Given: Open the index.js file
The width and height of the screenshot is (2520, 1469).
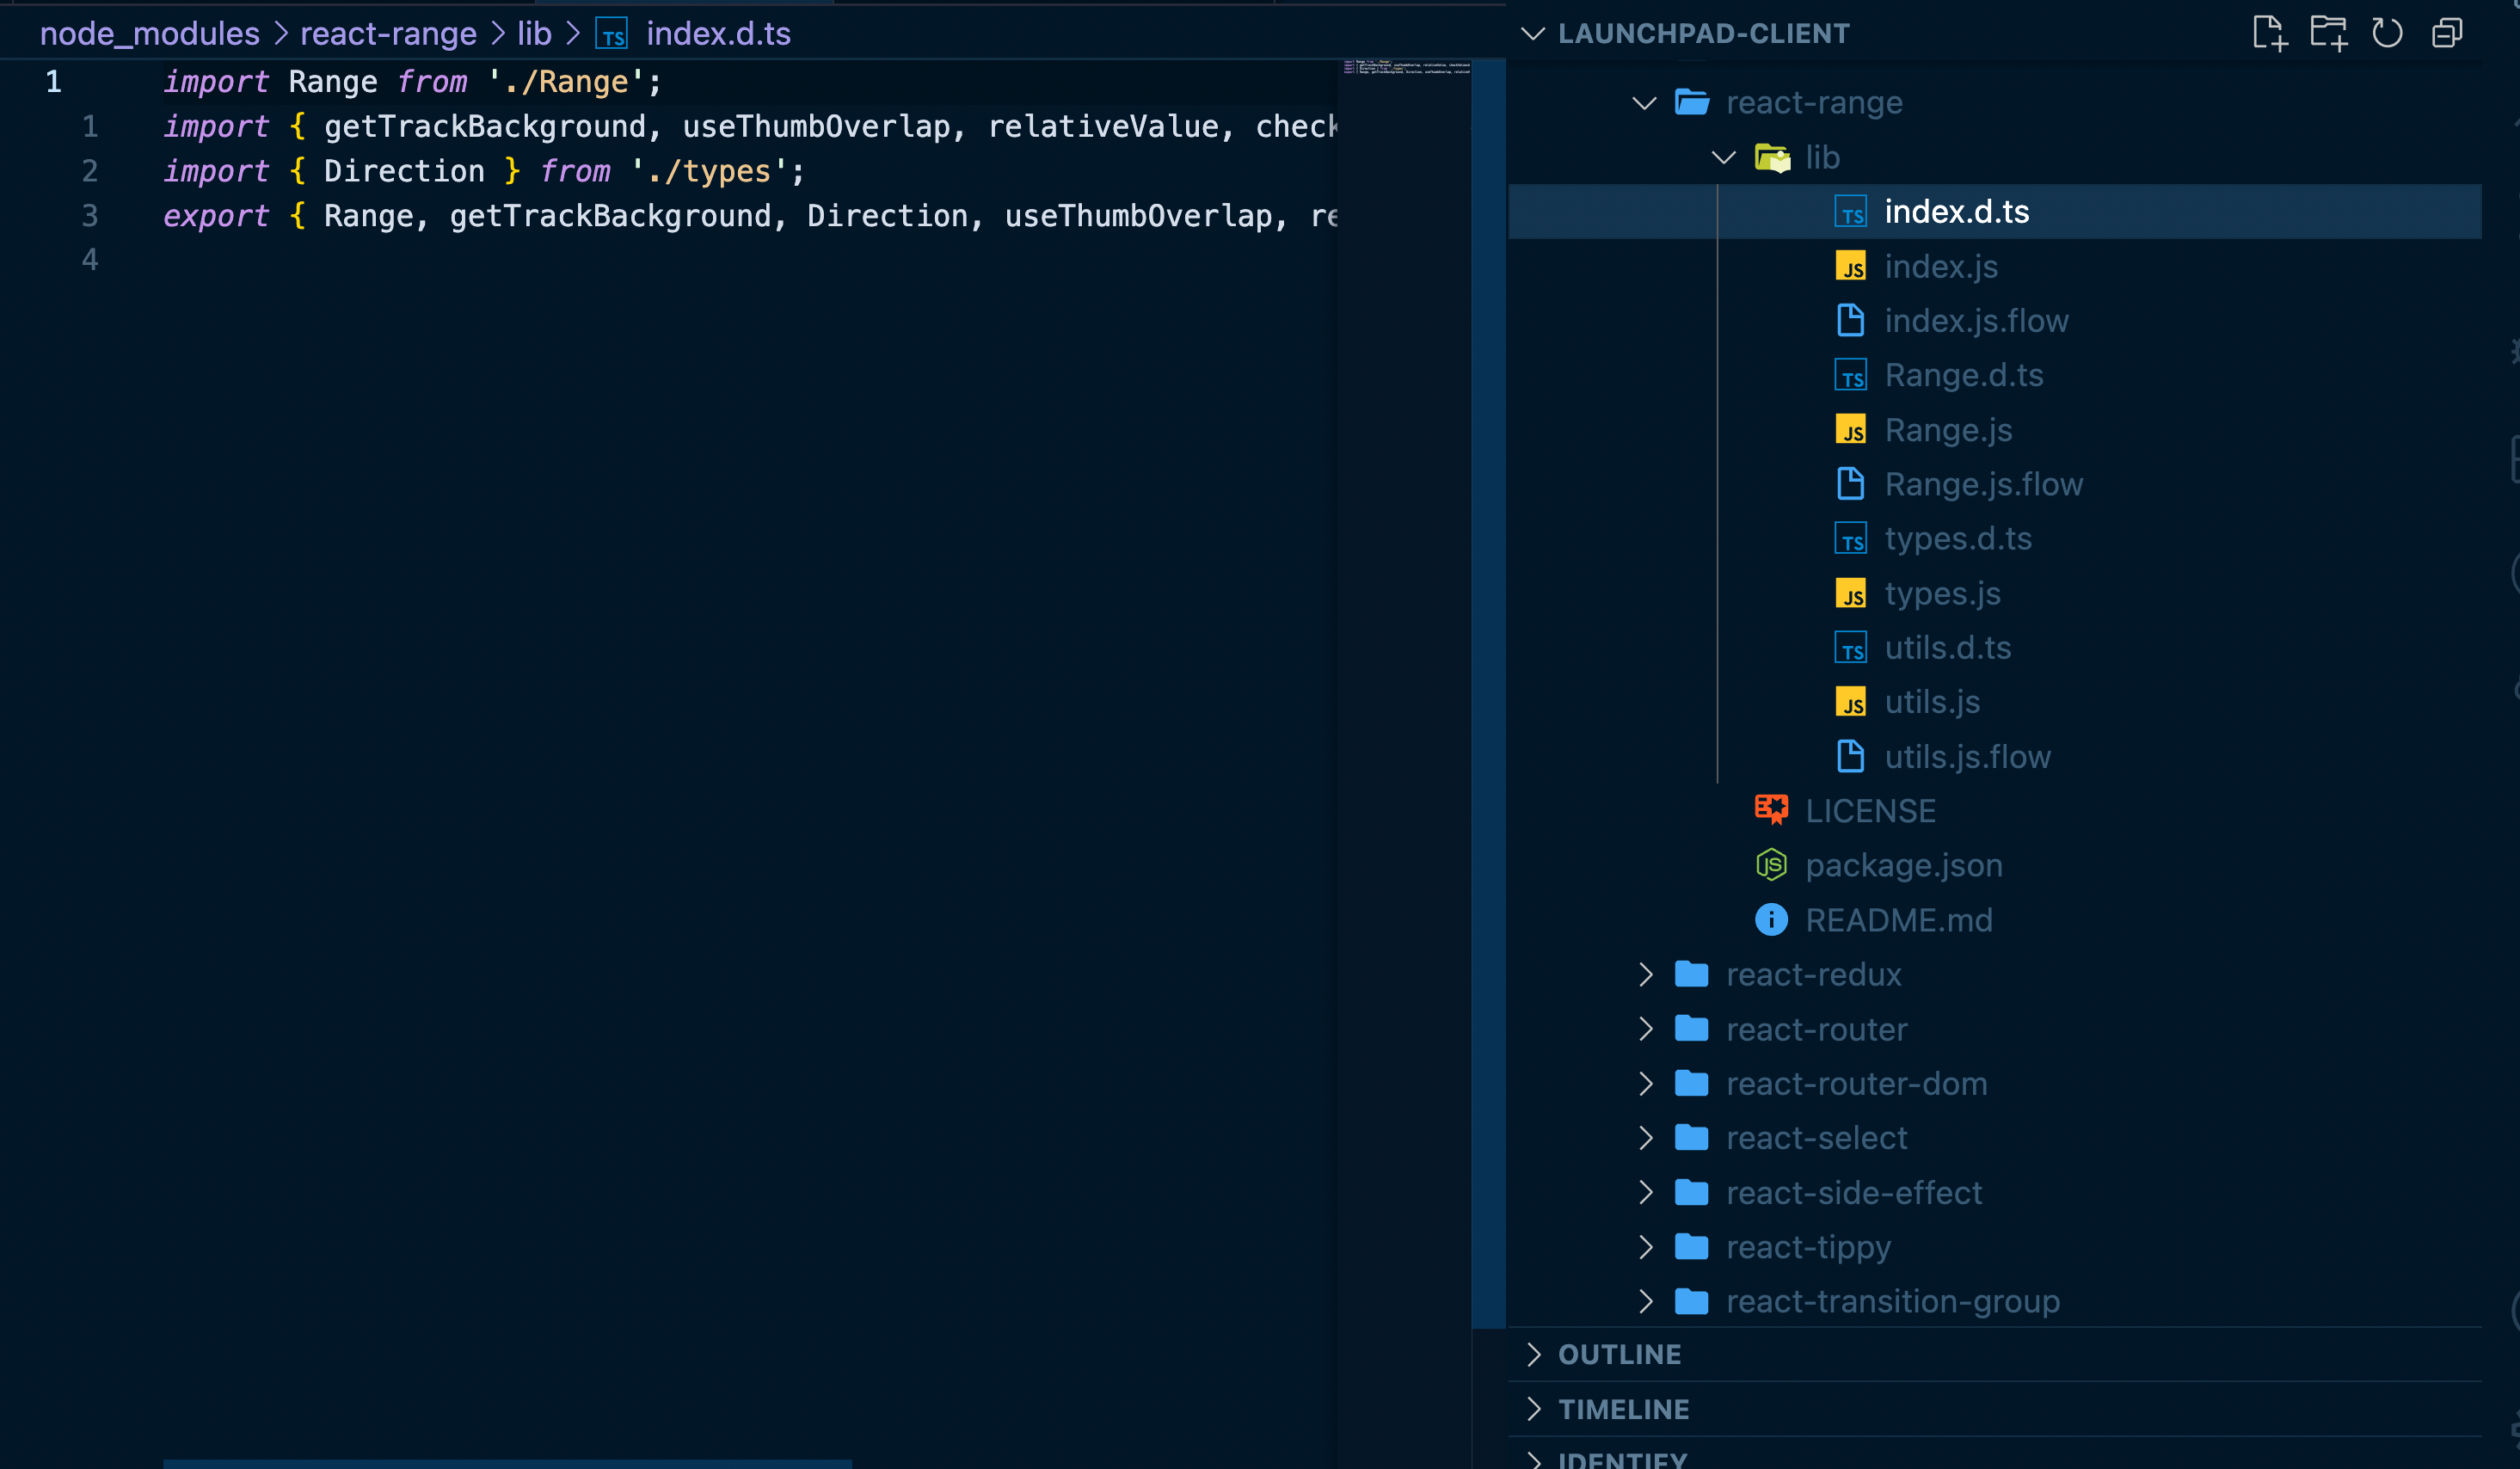Looking at the screenshot, I should (1940, 267).
